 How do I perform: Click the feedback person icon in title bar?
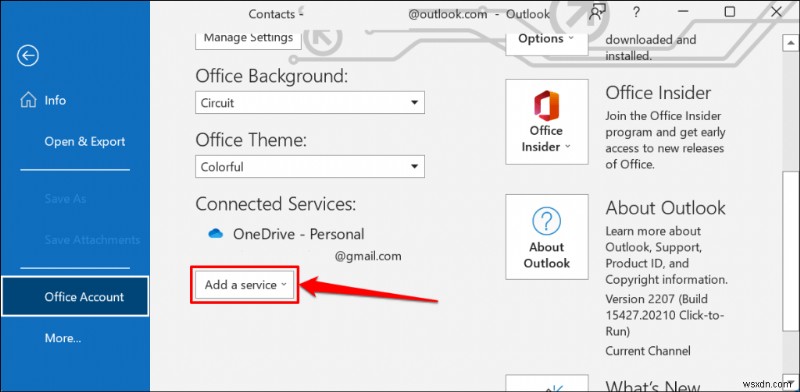click(596, 13)
